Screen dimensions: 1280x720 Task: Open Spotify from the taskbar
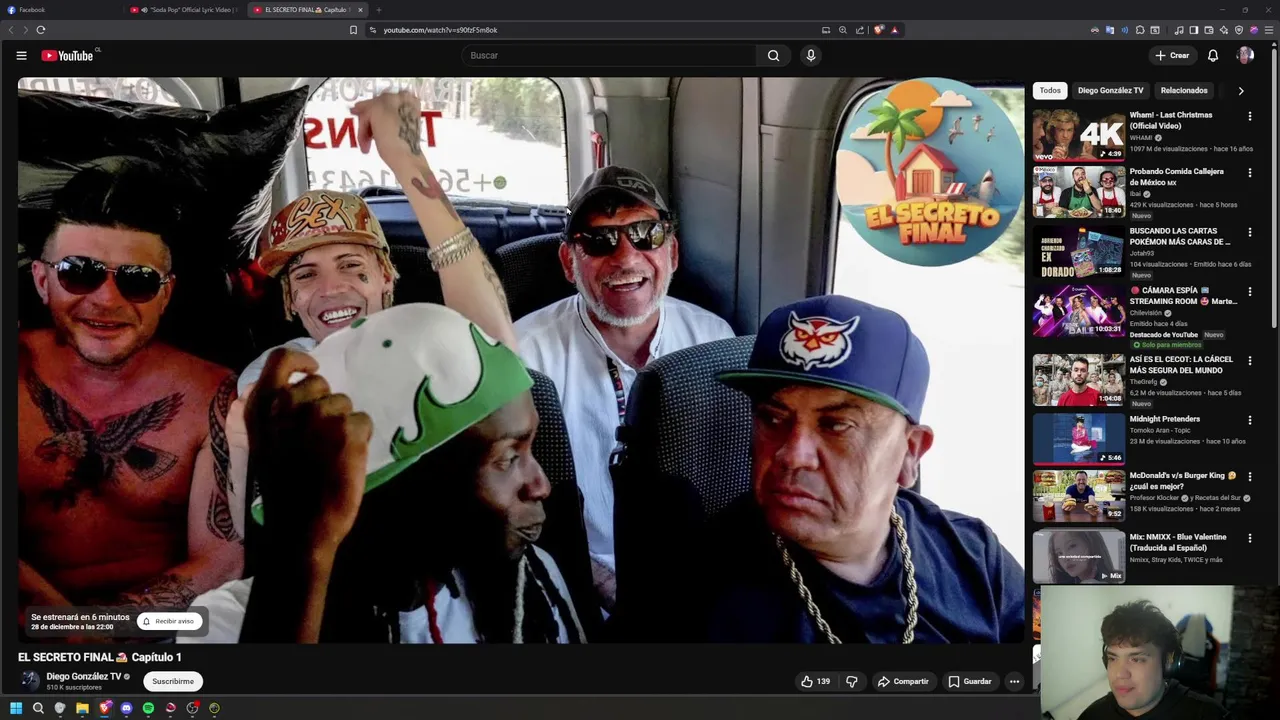pyautogui.click(x=148, y=708)
